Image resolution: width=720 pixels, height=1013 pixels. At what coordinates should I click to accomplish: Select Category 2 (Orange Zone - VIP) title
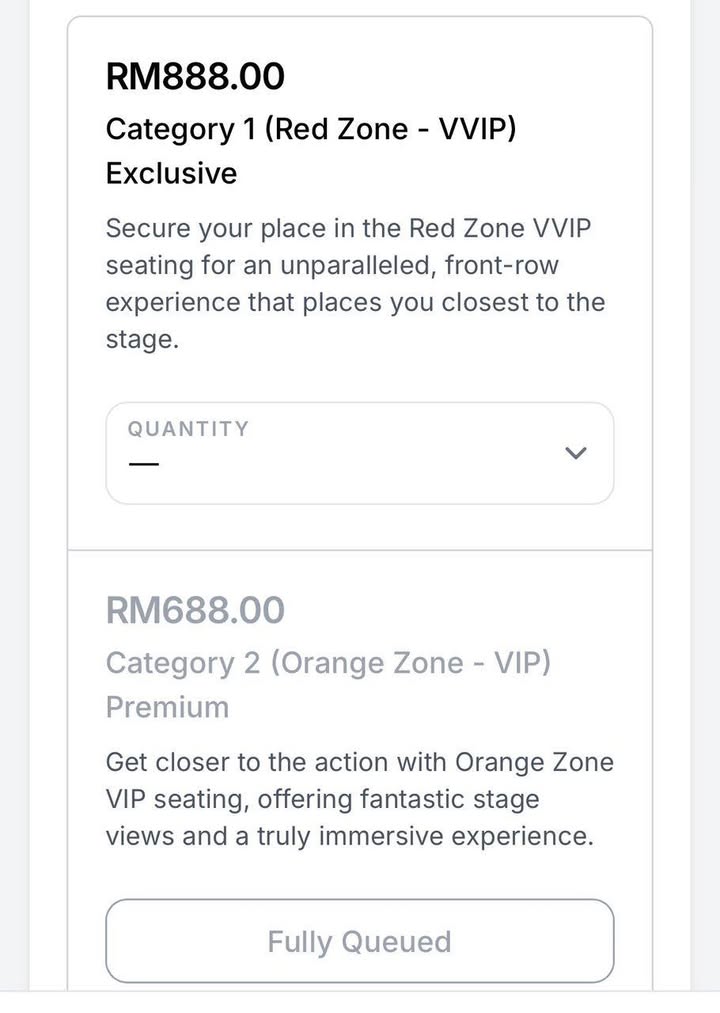[328, 663]
